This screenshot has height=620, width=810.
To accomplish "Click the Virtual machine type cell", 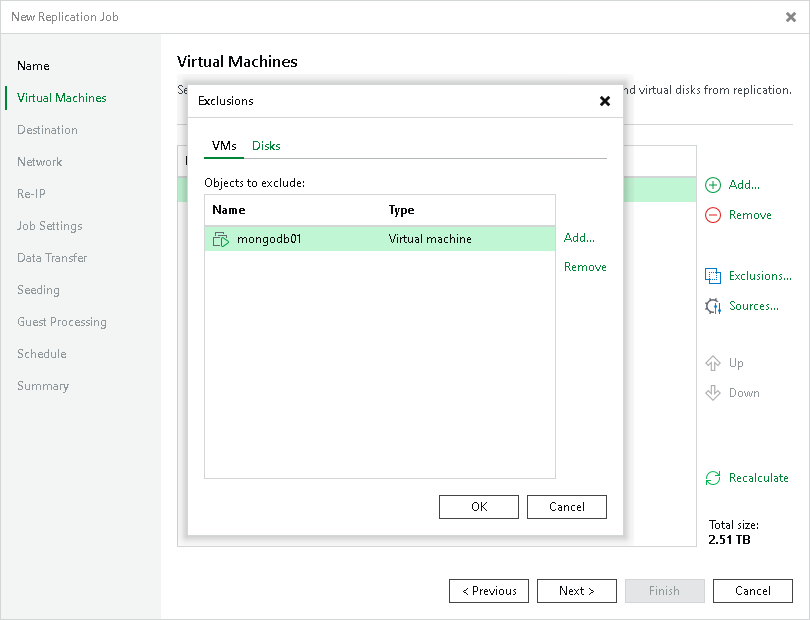I will (x=430, y=239).
